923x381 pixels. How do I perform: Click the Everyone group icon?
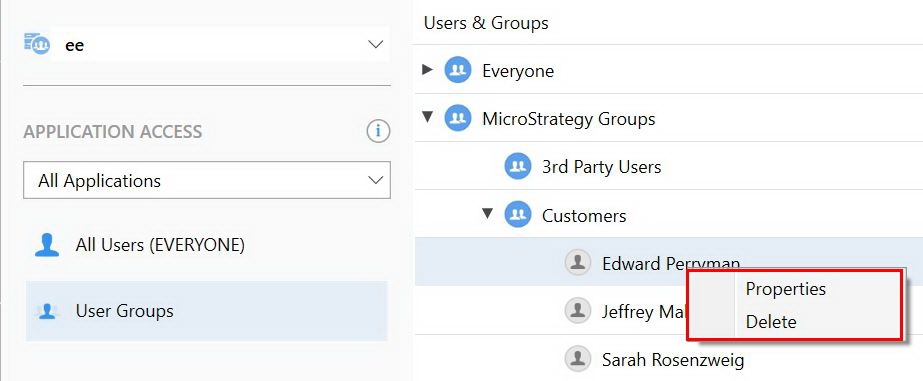pos(458,71)
